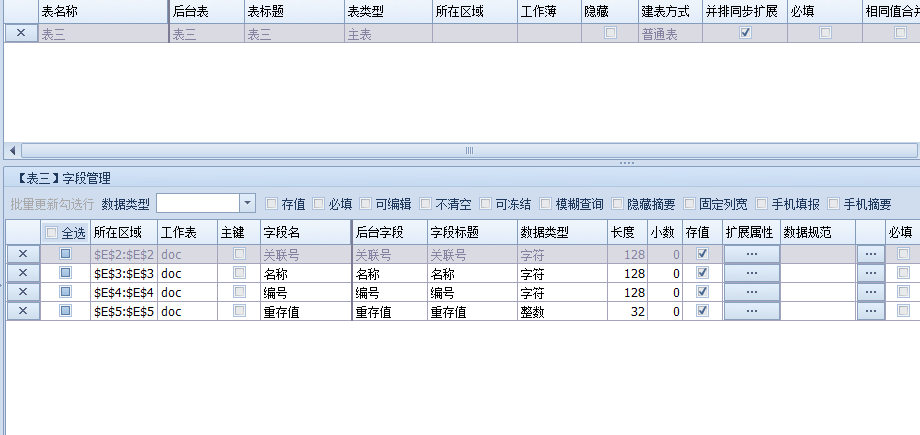Remove the 重存值 field using X icon

tap(22, 311)
